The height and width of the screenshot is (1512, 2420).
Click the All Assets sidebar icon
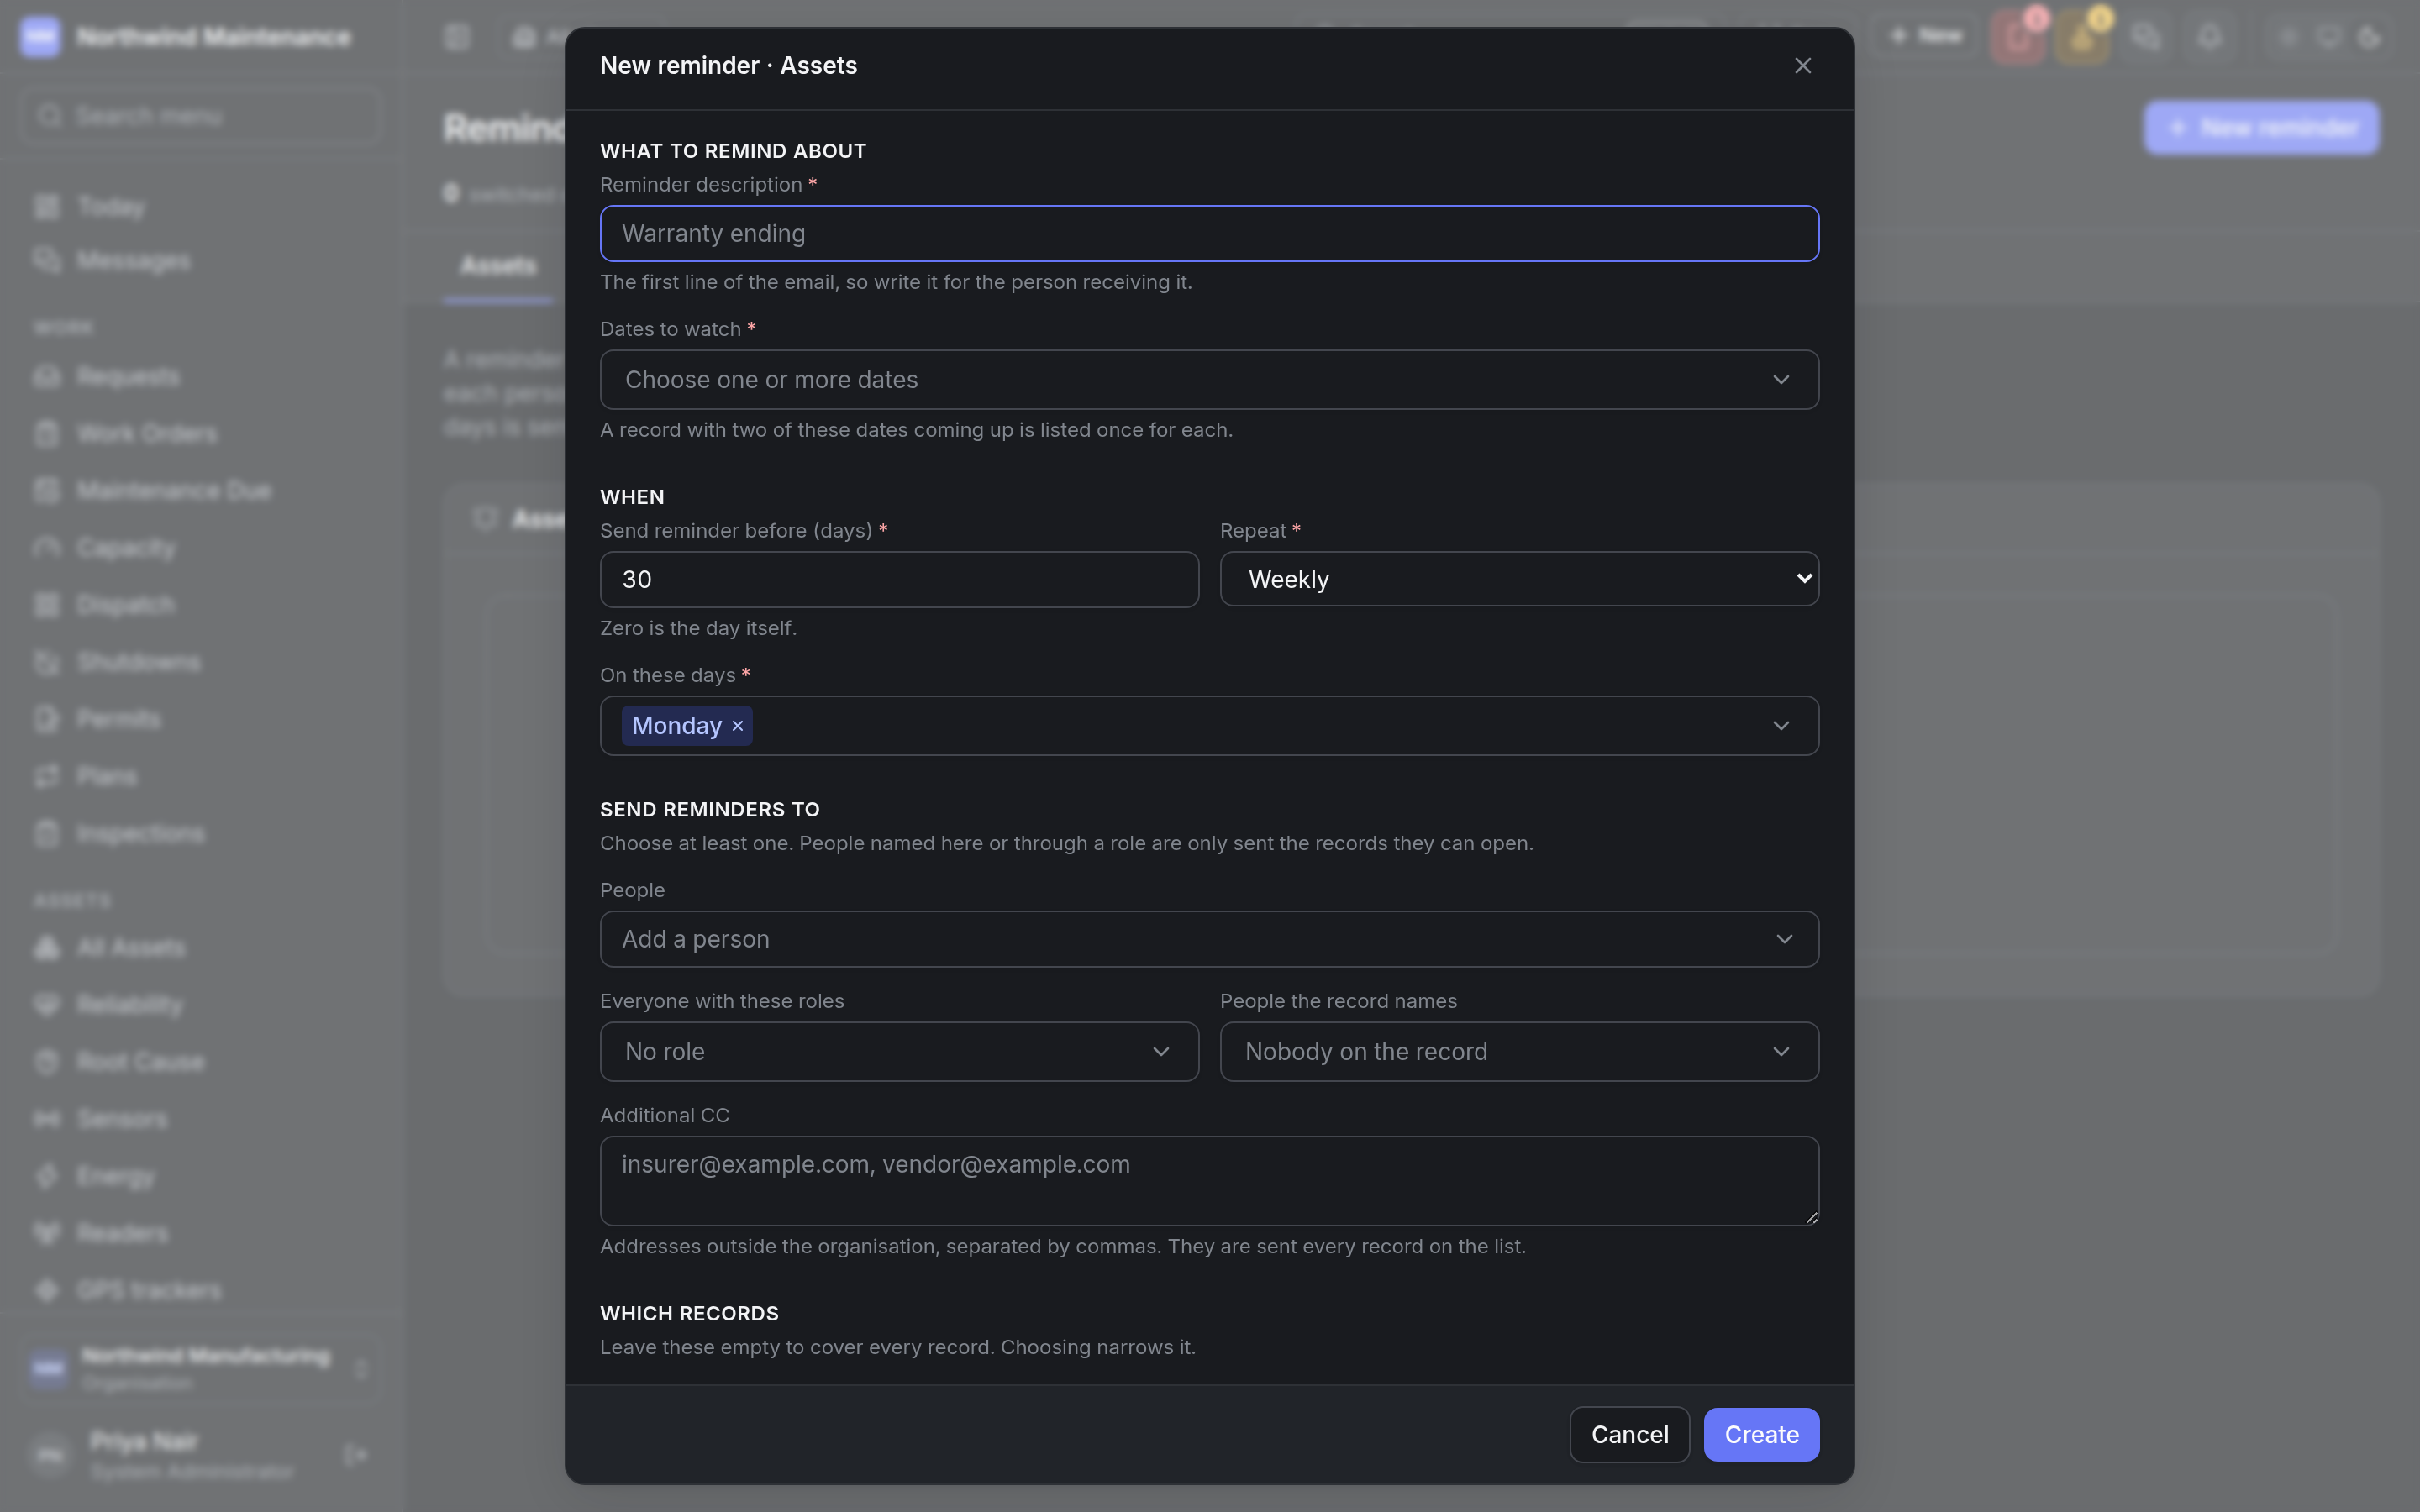[x=47, y=948]
